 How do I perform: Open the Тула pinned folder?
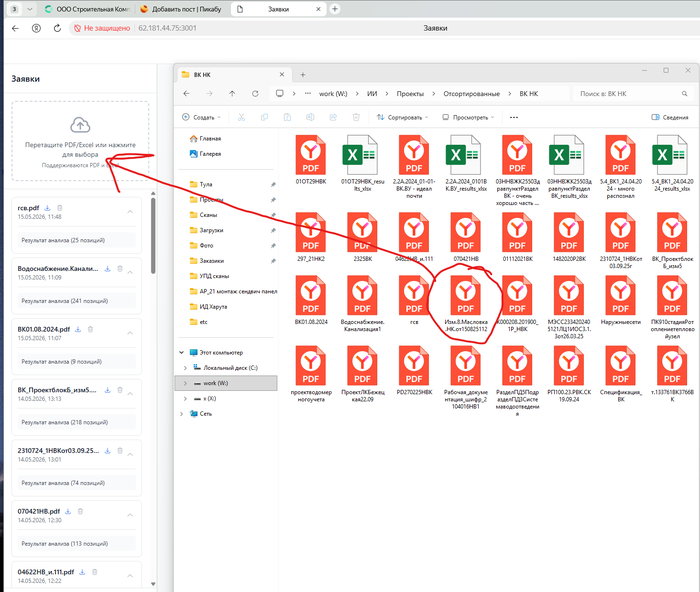click(x=201, y=184)
